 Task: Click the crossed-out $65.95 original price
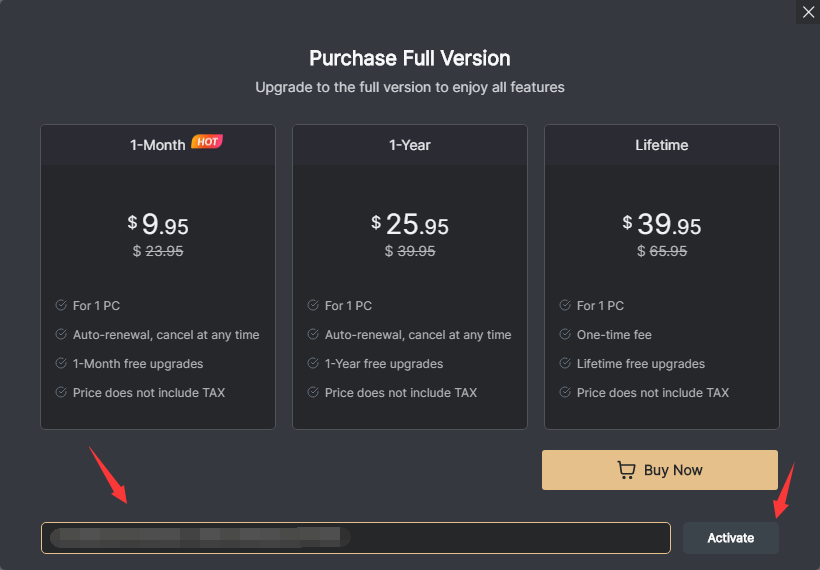pos(662,252)
